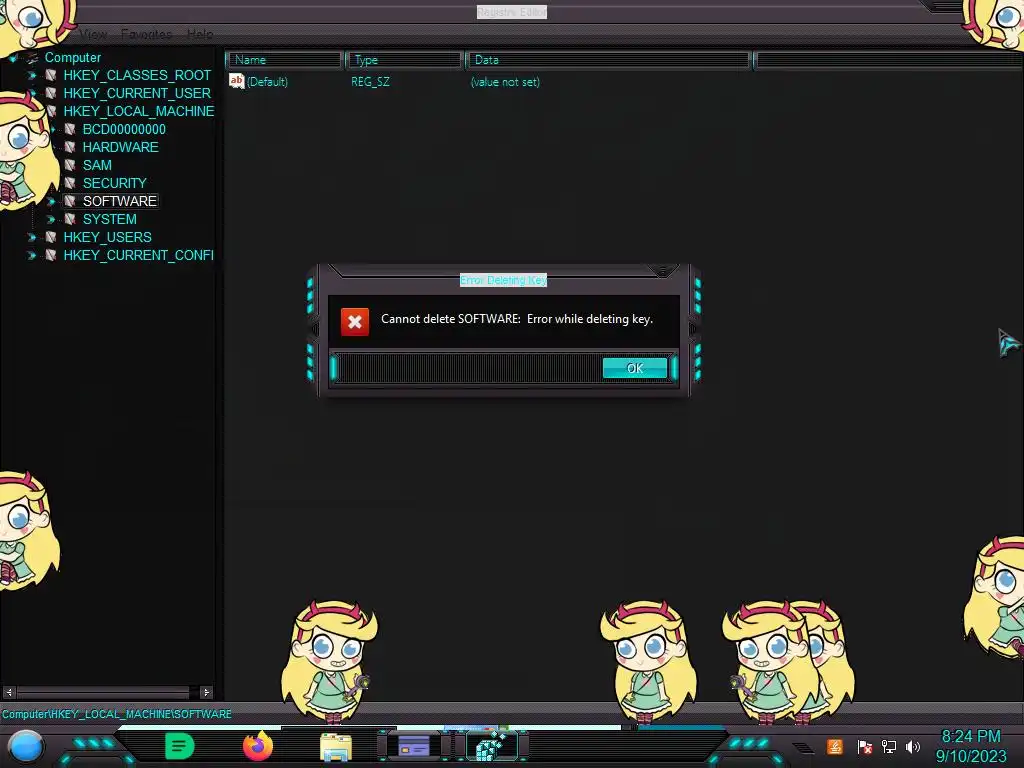Open File Explorer from the taskbar

point(336,747)
